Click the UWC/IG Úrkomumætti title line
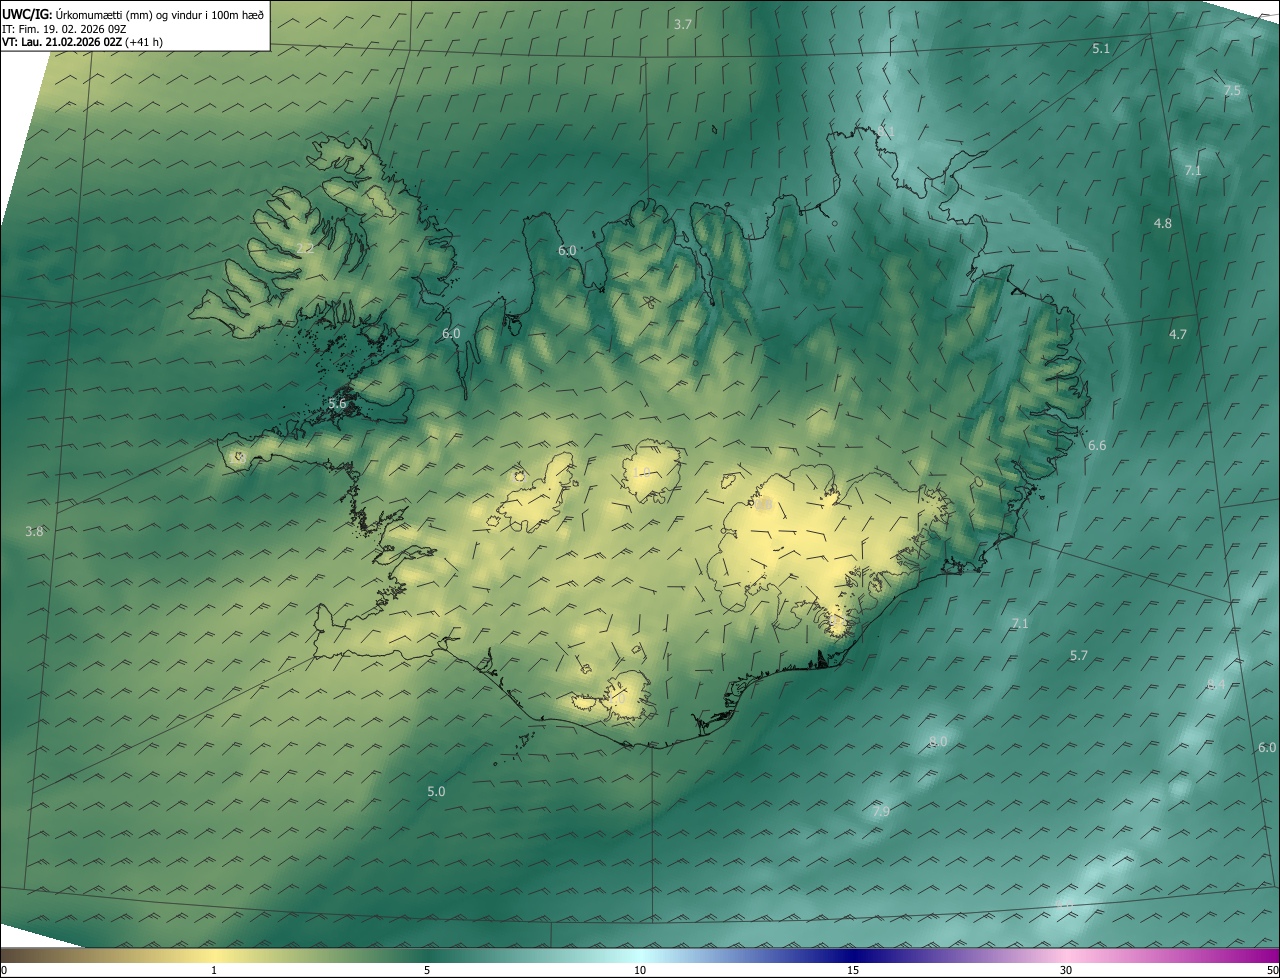The image size is (1280, 978). [x=133, y=14]
